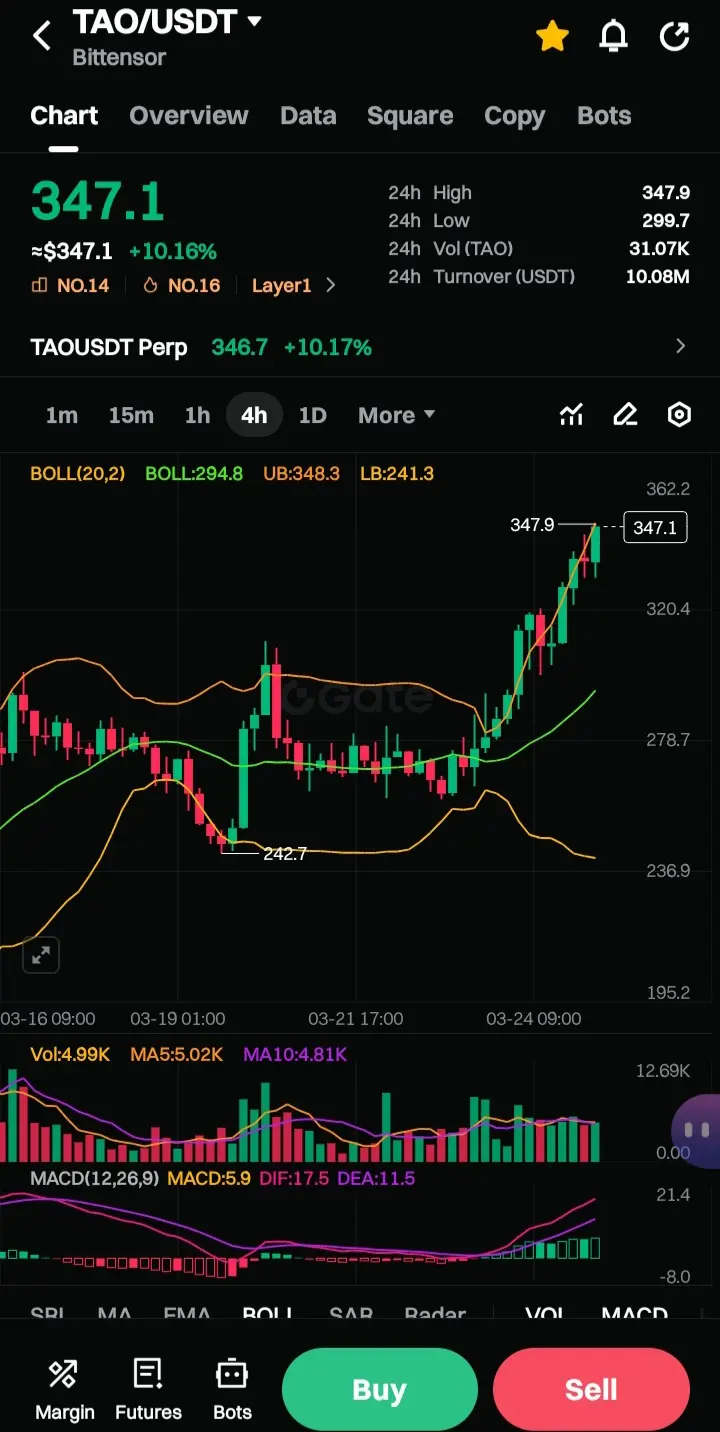The width and height of the screenshot is (720, 1432).
Task: Open the drawing pencil tool icon
Action: [625, 415]
